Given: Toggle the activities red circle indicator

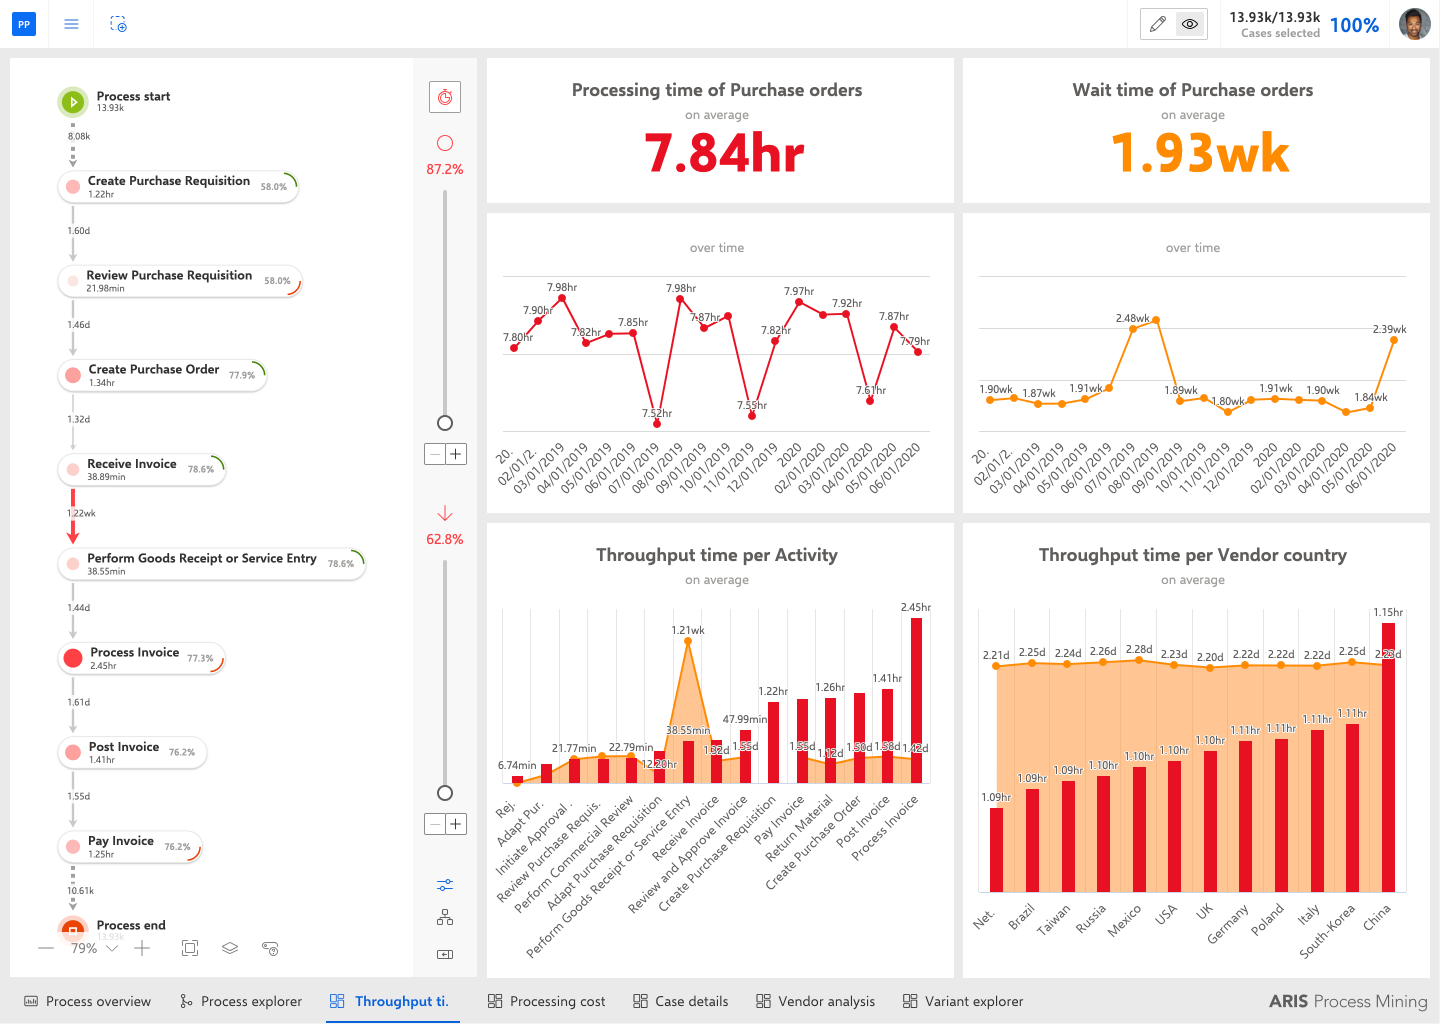Looking at the screenshot, I should 445,144.
